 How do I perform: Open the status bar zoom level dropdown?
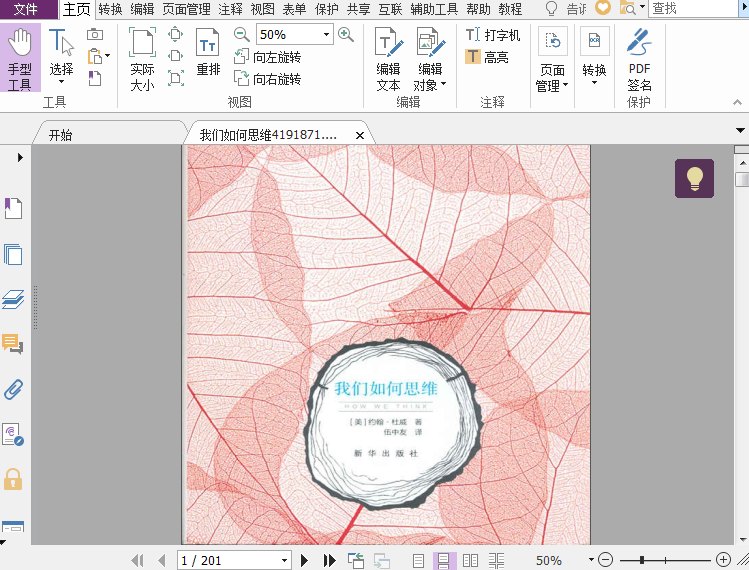click(x=591, y=559)
